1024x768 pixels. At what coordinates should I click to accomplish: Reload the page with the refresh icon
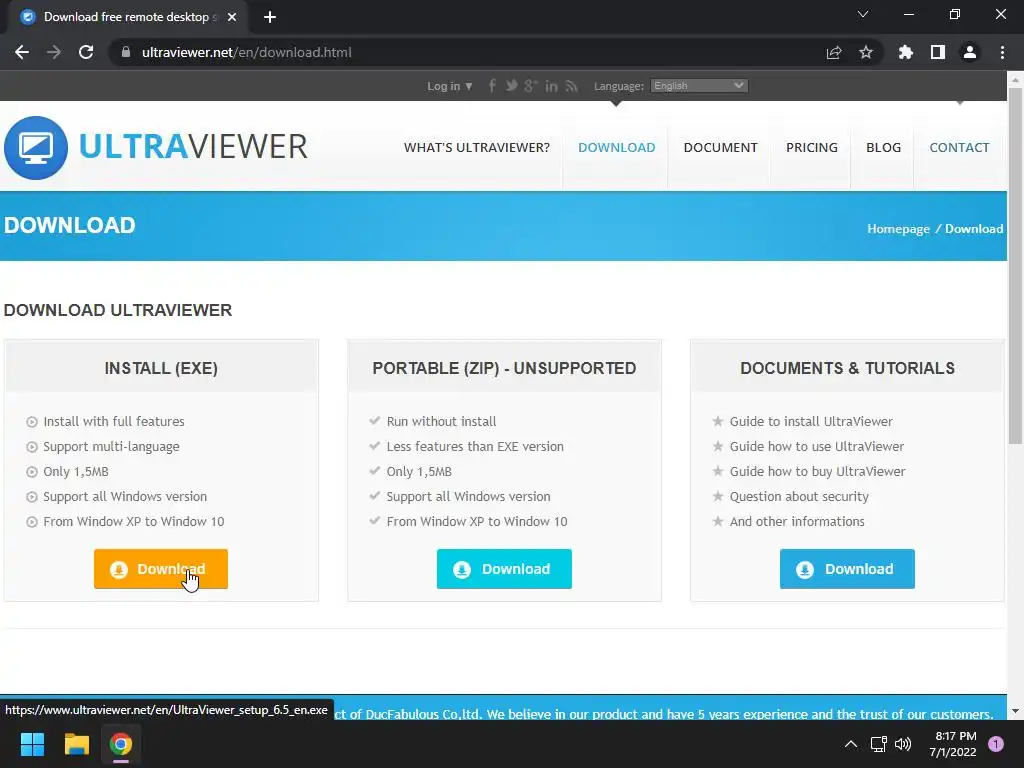pos(86,52)
